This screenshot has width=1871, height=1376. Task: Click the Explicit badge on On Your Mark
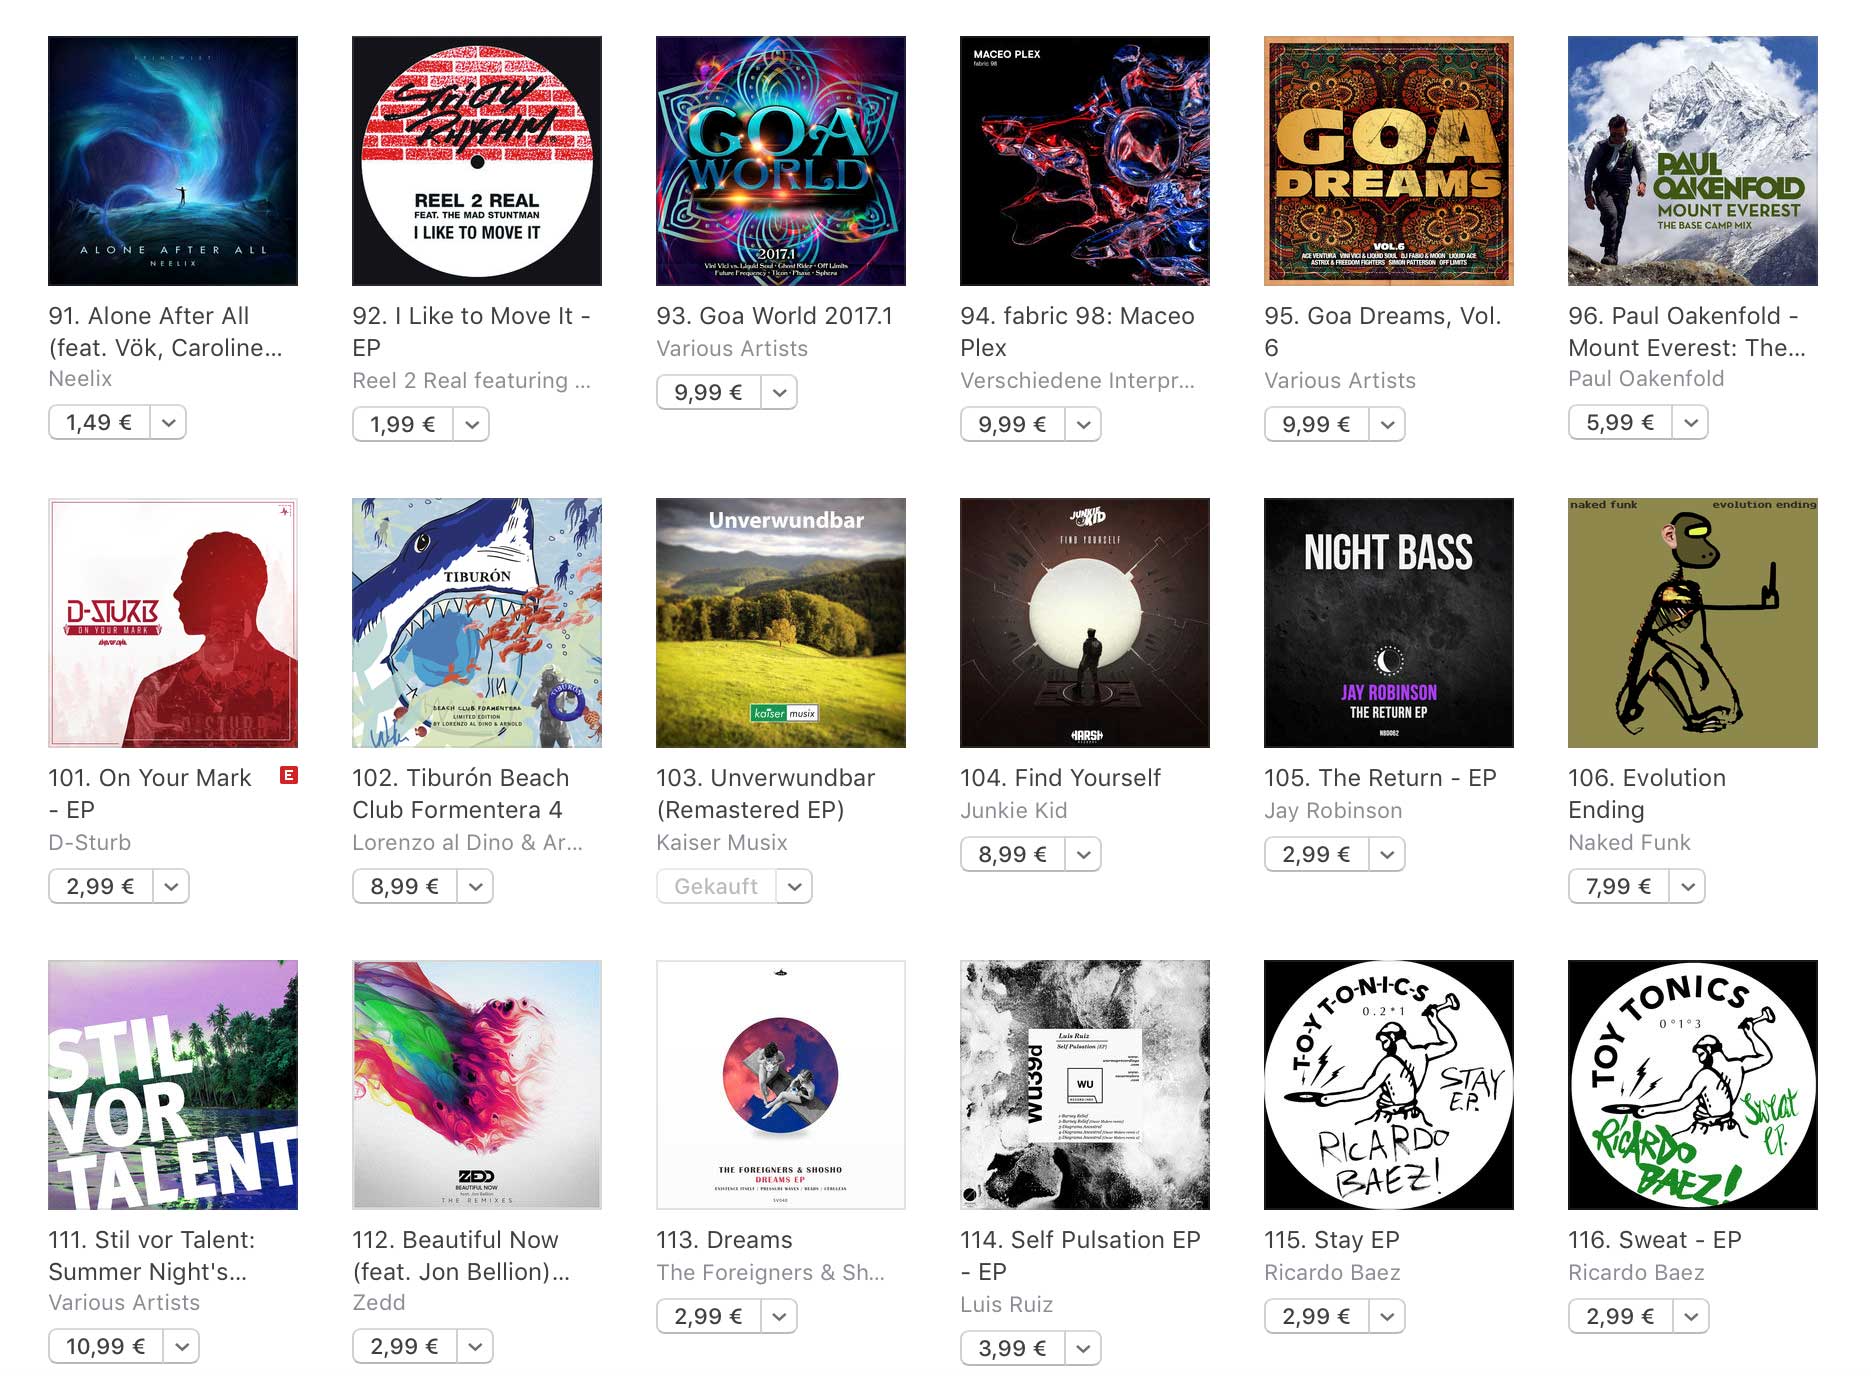pos(289,775)
